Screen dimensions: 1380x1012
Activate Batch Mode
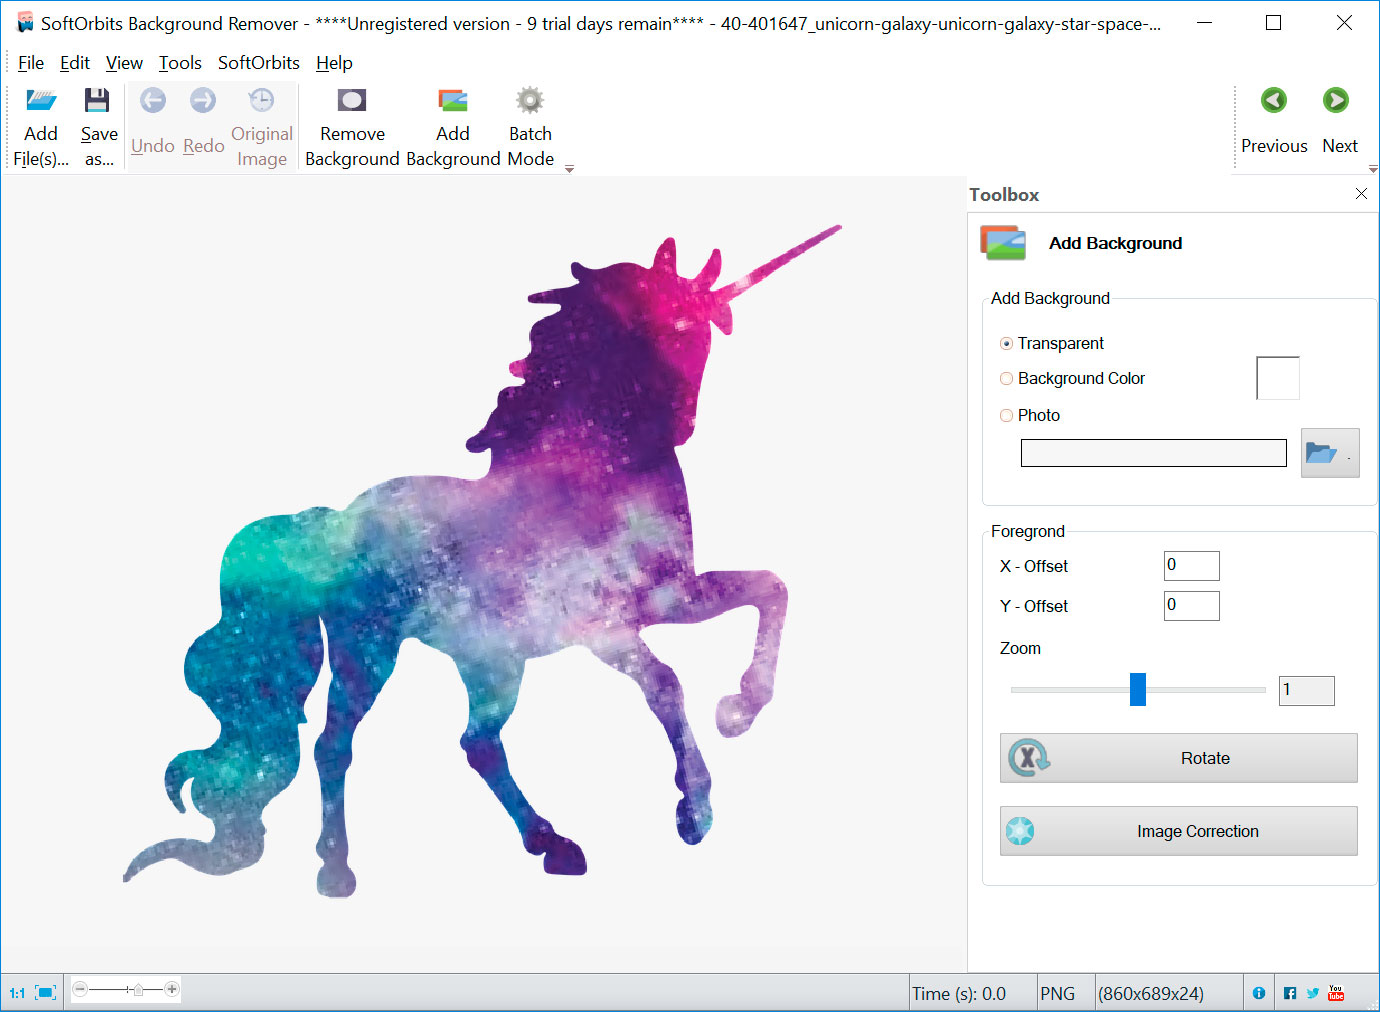point(529,122)
